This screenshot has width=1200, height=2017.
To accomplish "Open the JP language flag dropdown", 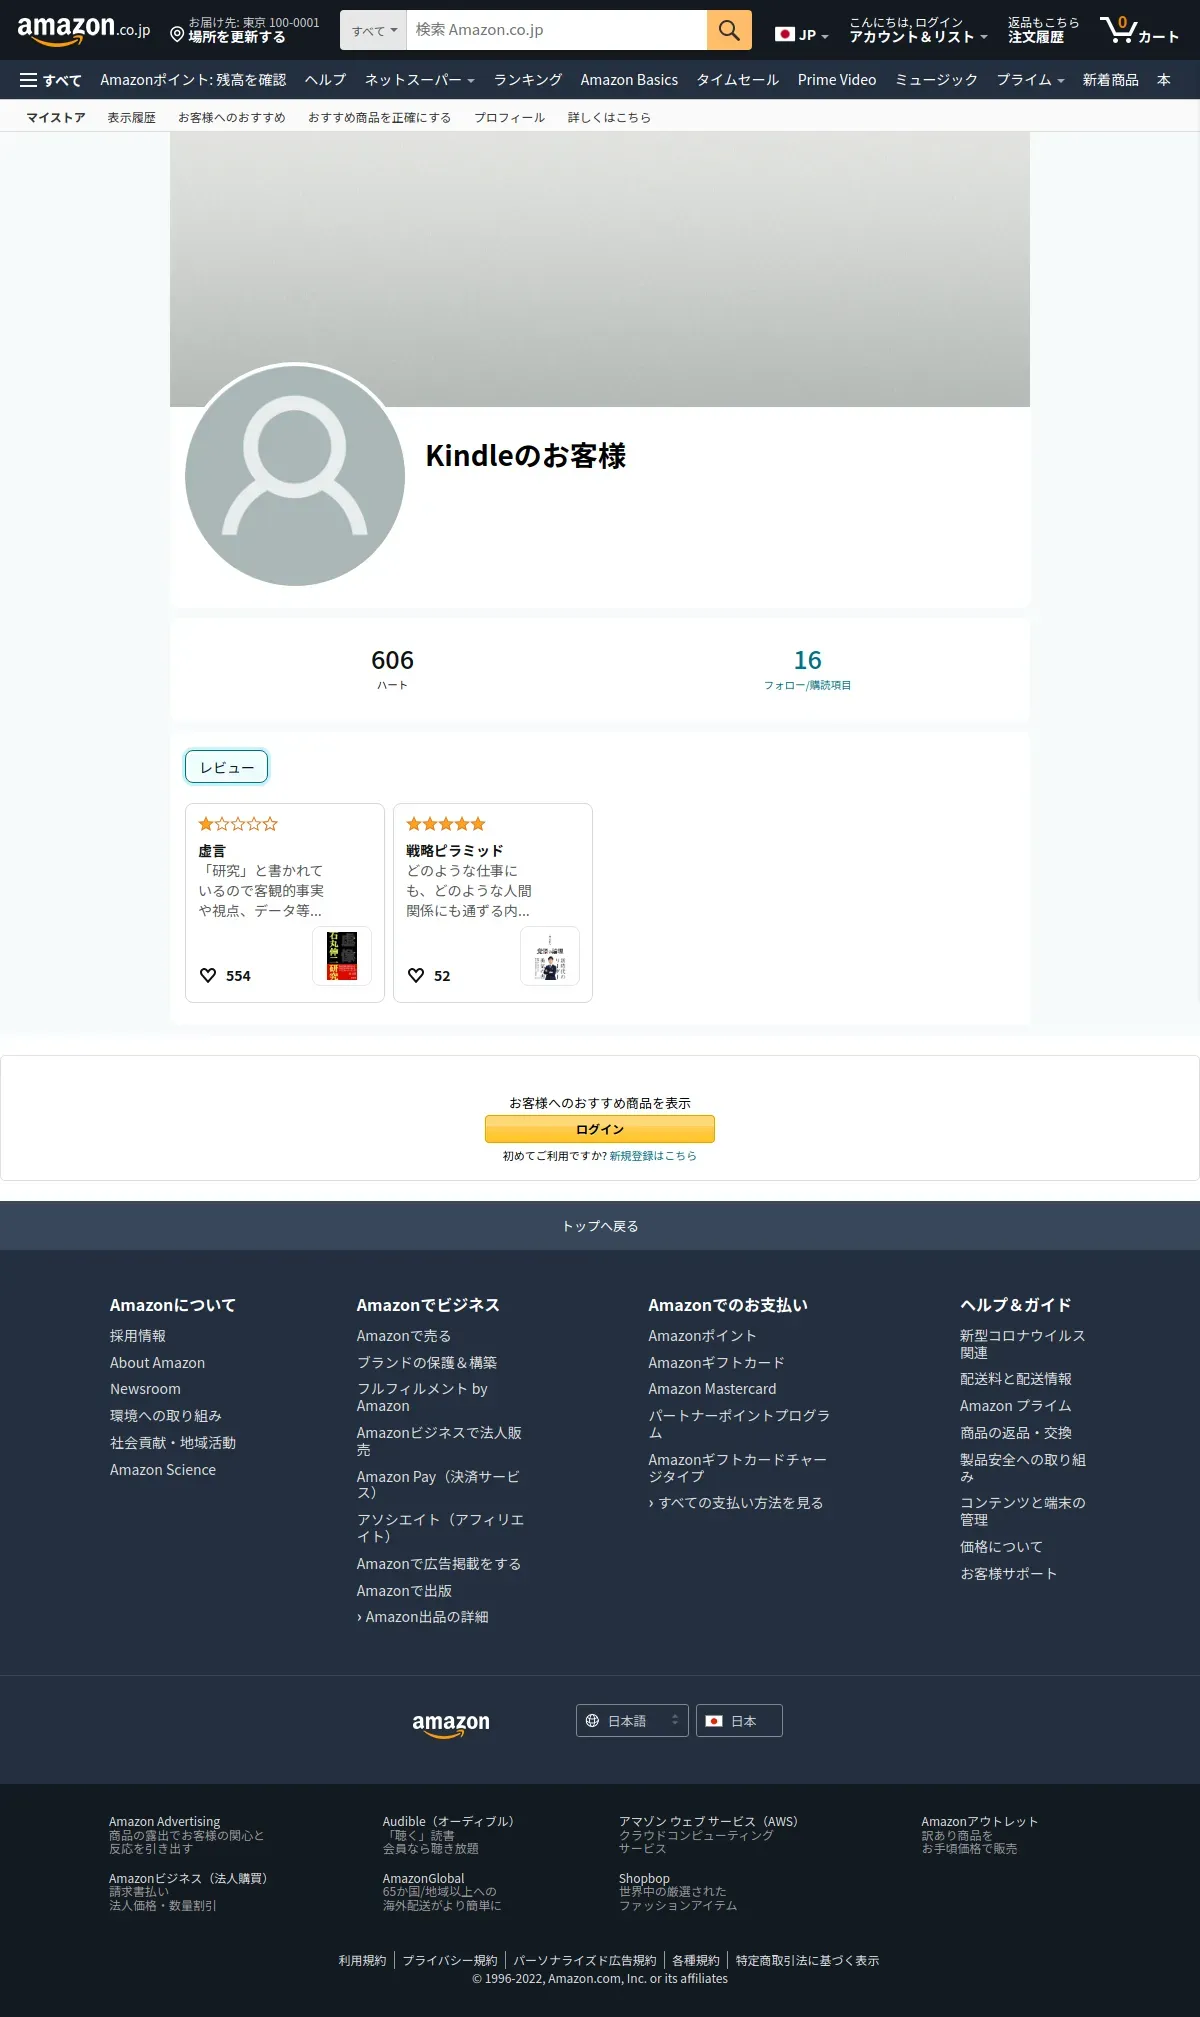I will tap(802, 35).
